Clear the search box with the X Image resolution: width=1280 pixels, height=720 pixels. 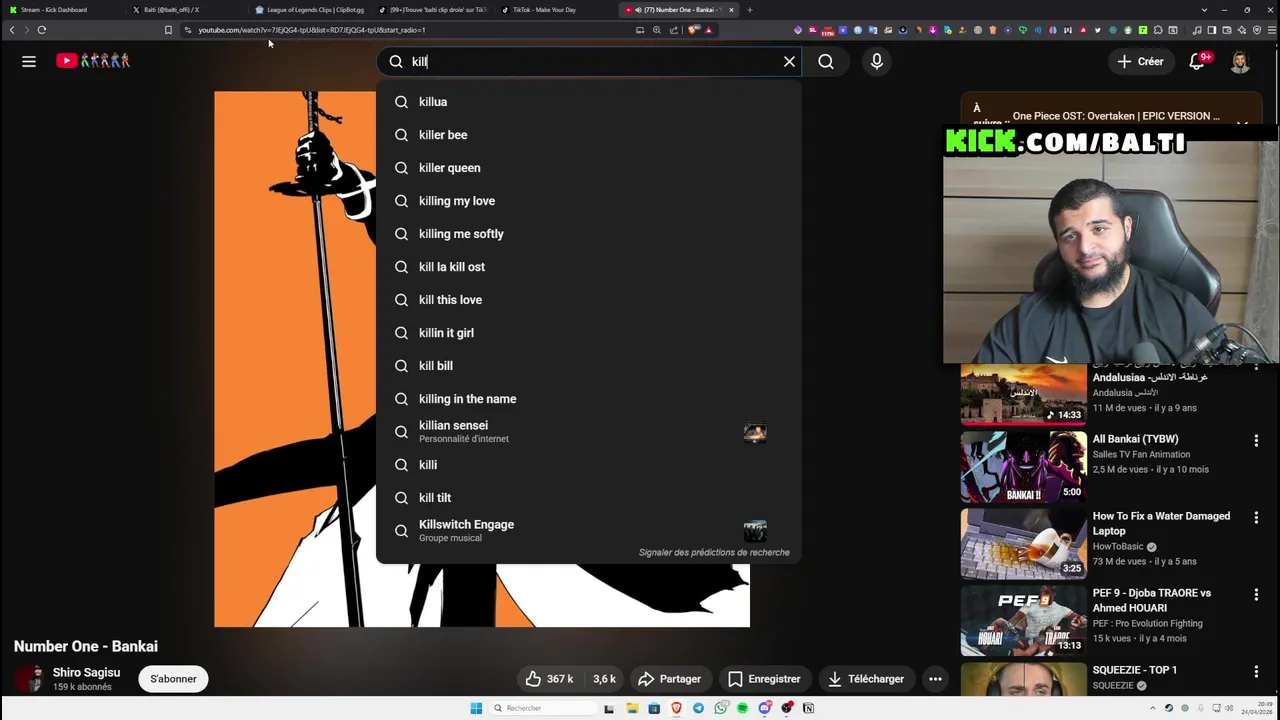click(789, 61)
